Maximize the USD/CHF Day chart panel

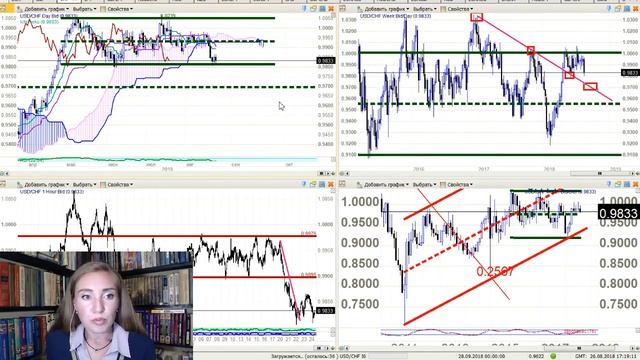pos(322,9)
